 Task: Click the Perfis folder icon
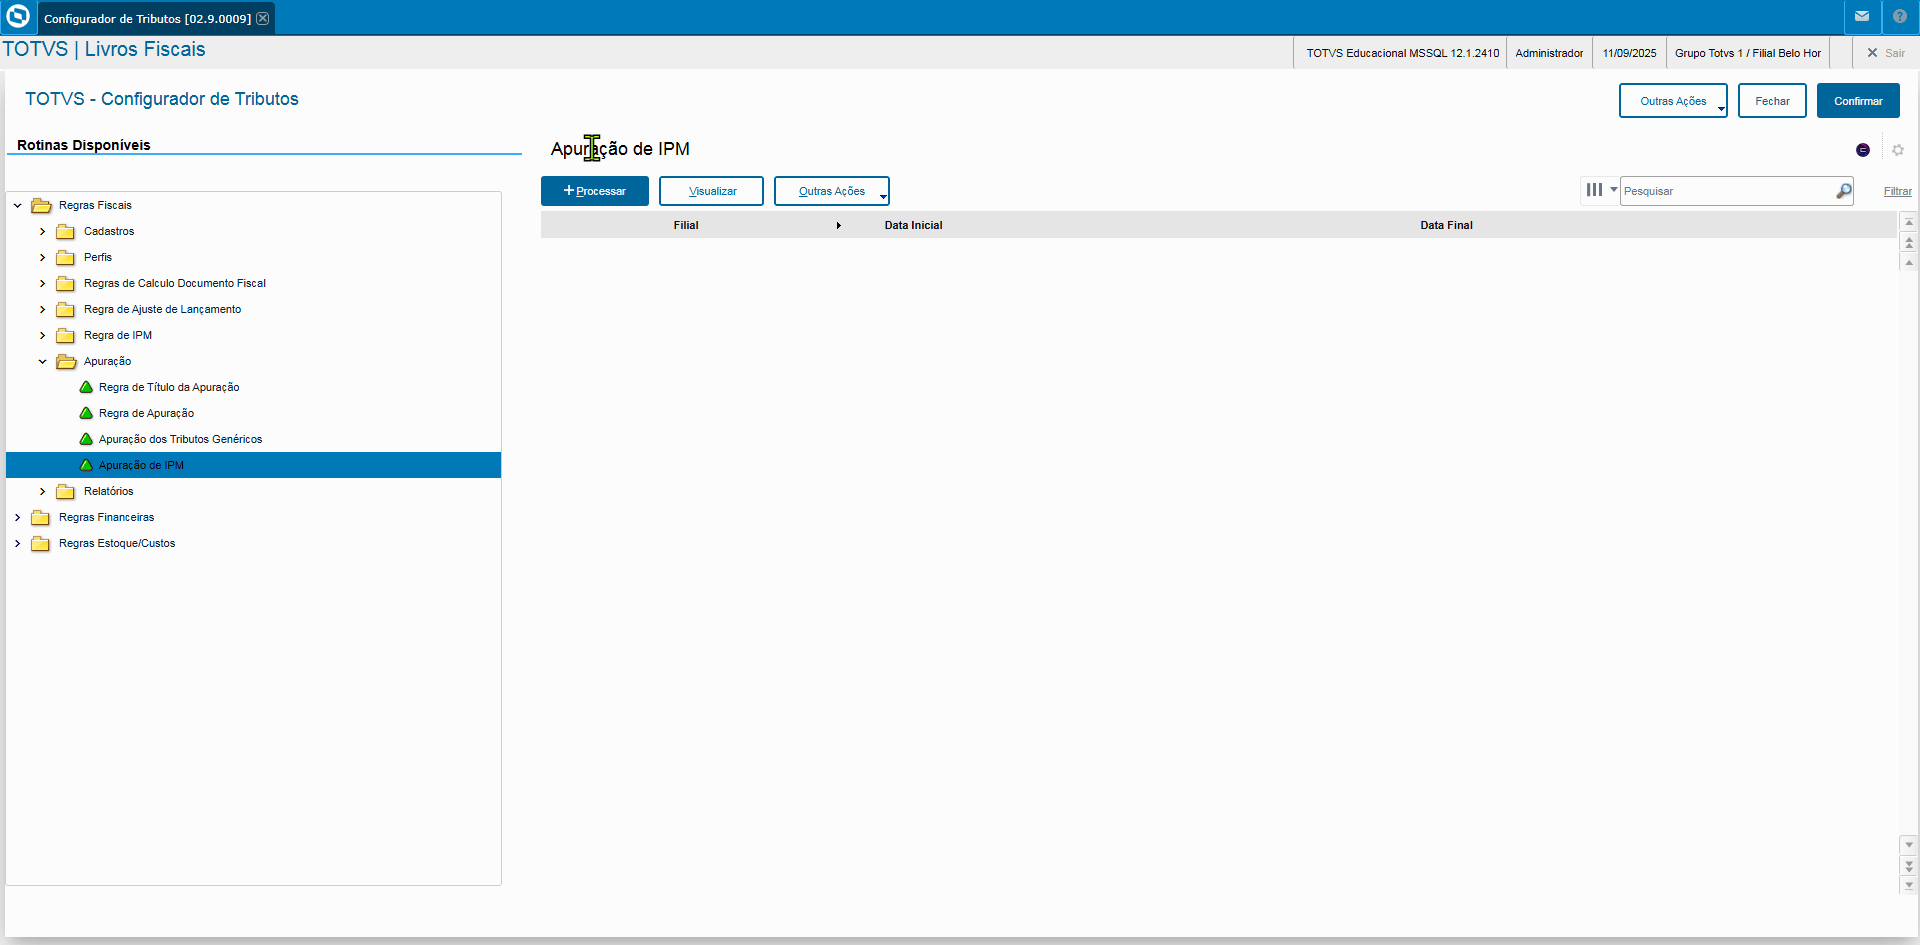66,257
